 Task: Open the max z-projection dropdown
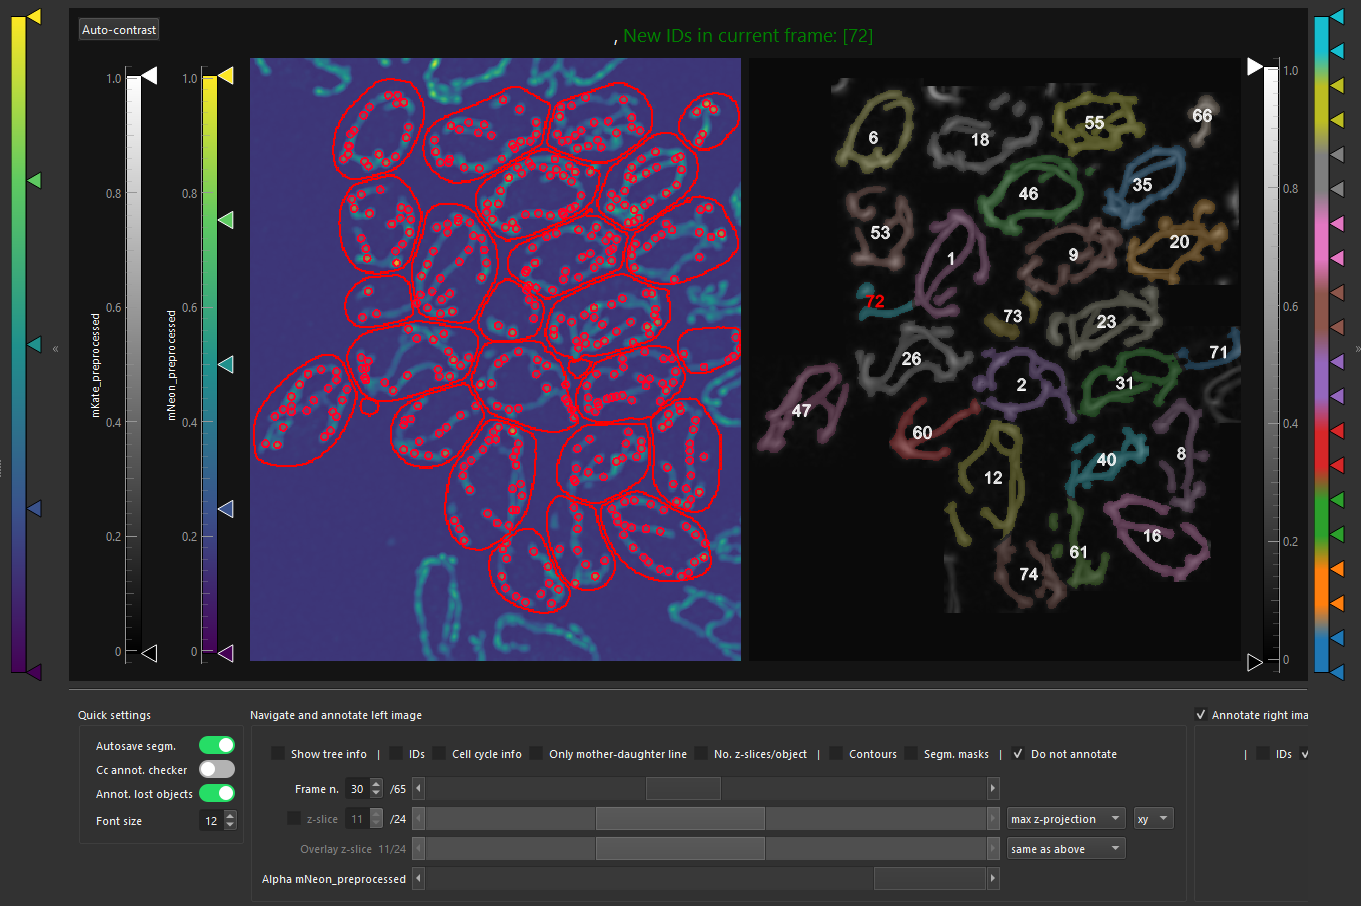click(x=1066, y=819)
